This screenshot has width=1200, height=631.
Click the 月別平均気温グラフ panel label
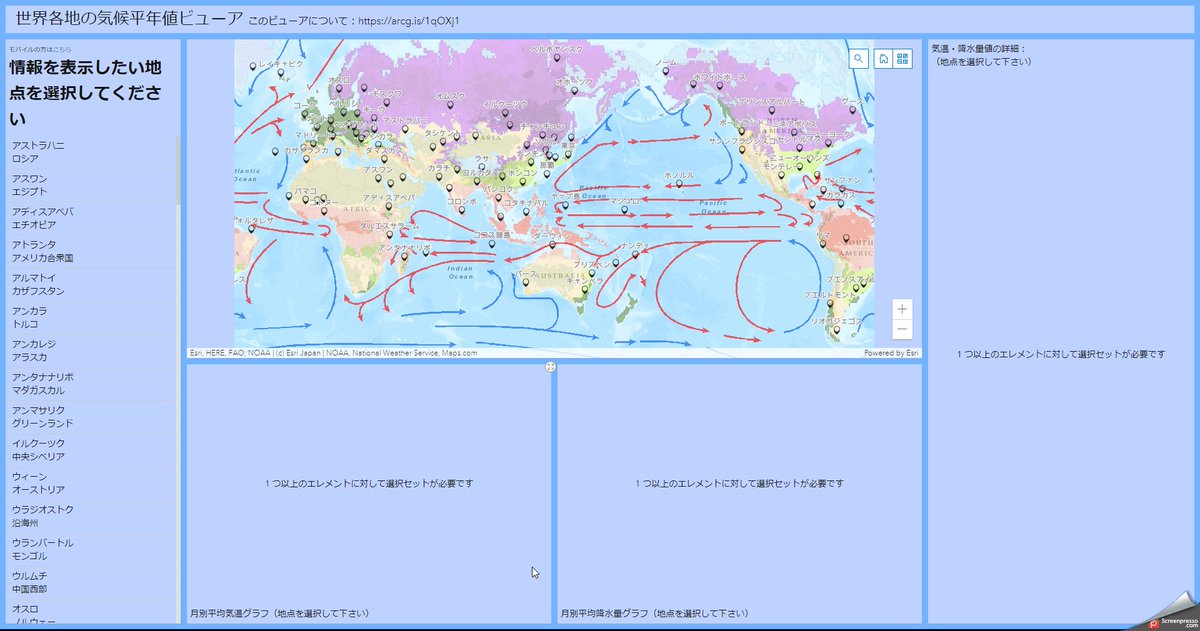279,613
